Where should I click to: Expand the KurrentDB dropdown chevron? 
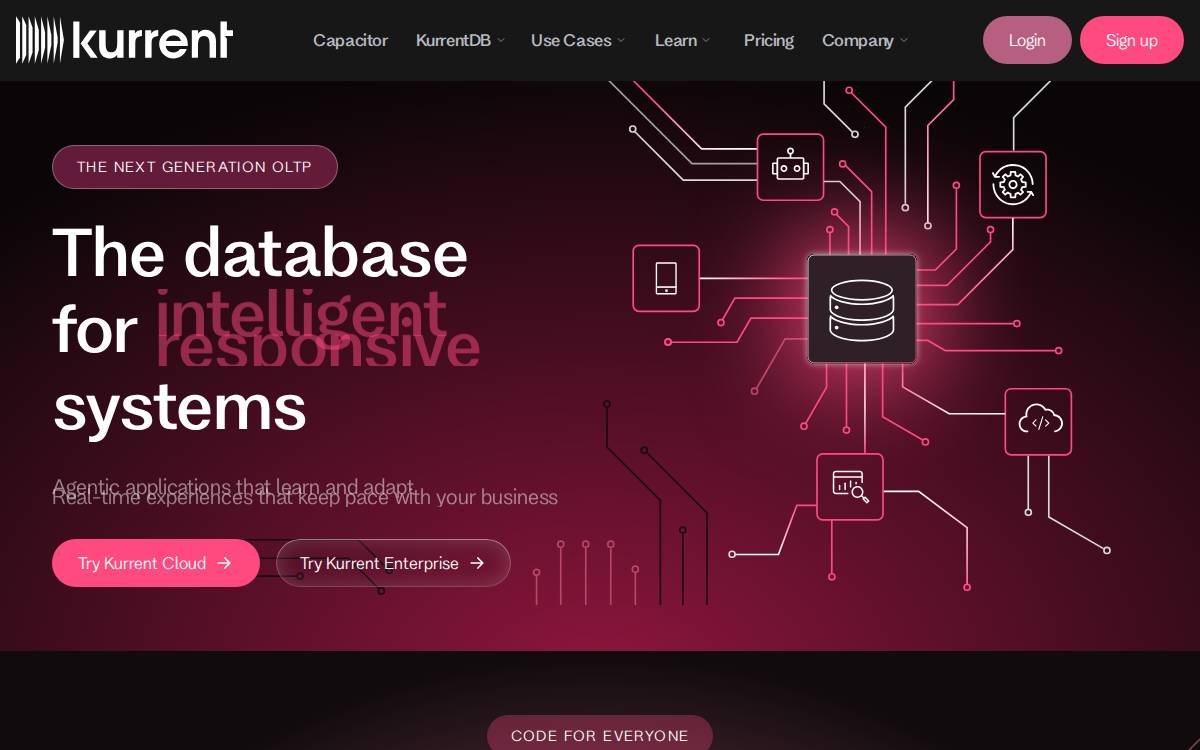501,41
